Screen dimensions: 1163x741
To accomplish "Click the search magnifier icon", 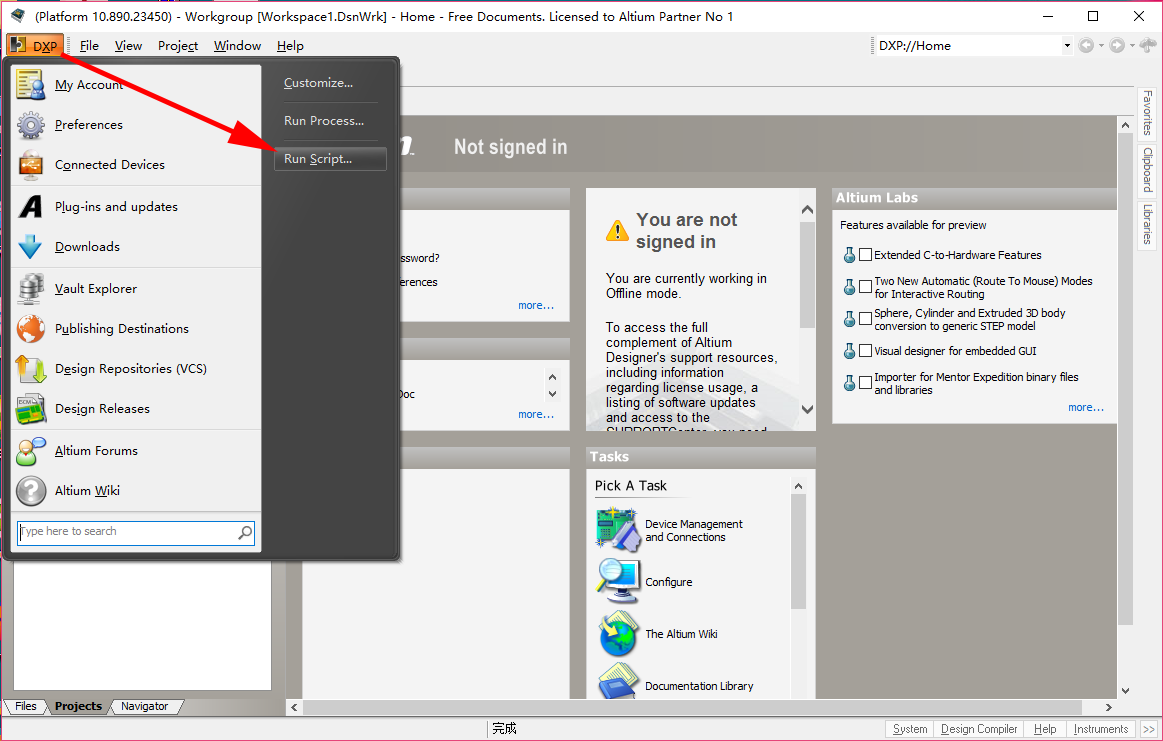I will 245,532.
